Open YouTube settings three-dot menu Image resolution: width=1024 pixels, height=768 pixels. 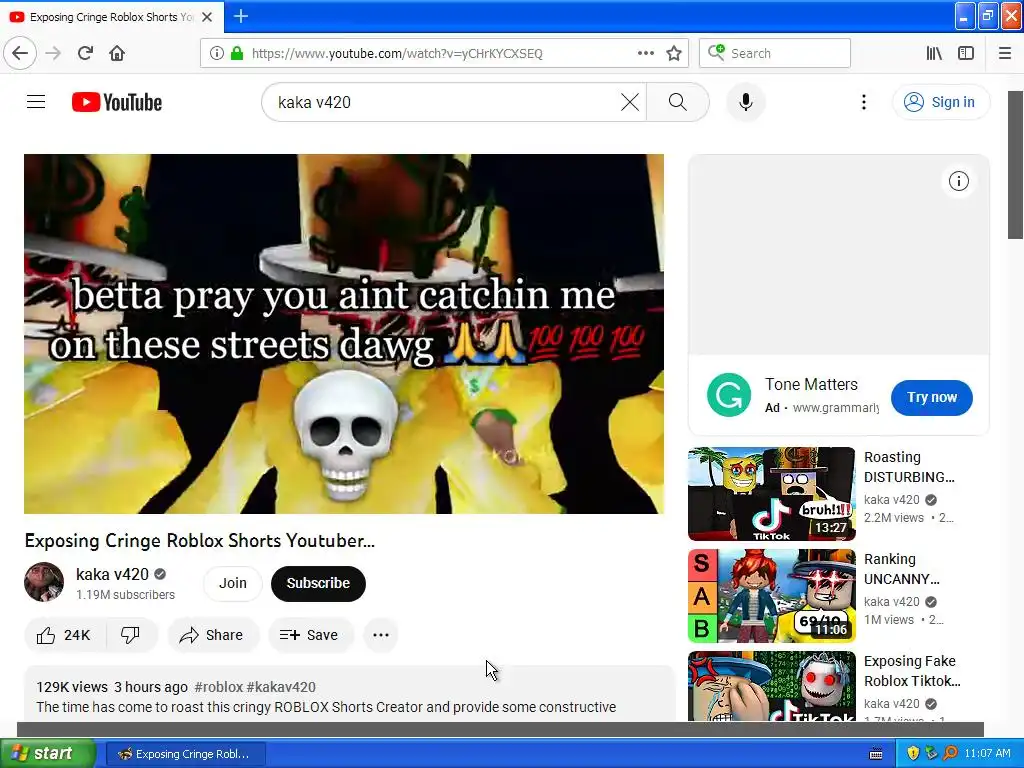[x=863, y=102]
